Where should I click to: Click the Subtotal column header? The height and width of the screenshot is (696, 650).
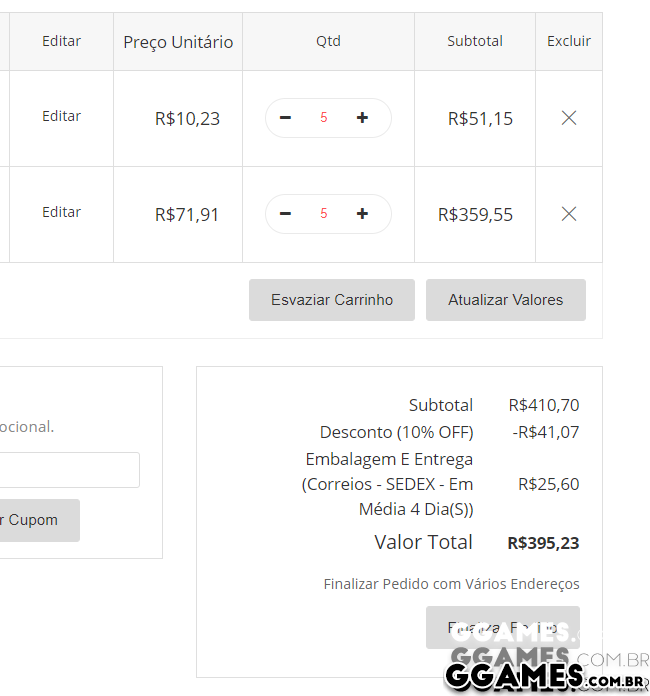click(x=475, y=41)
